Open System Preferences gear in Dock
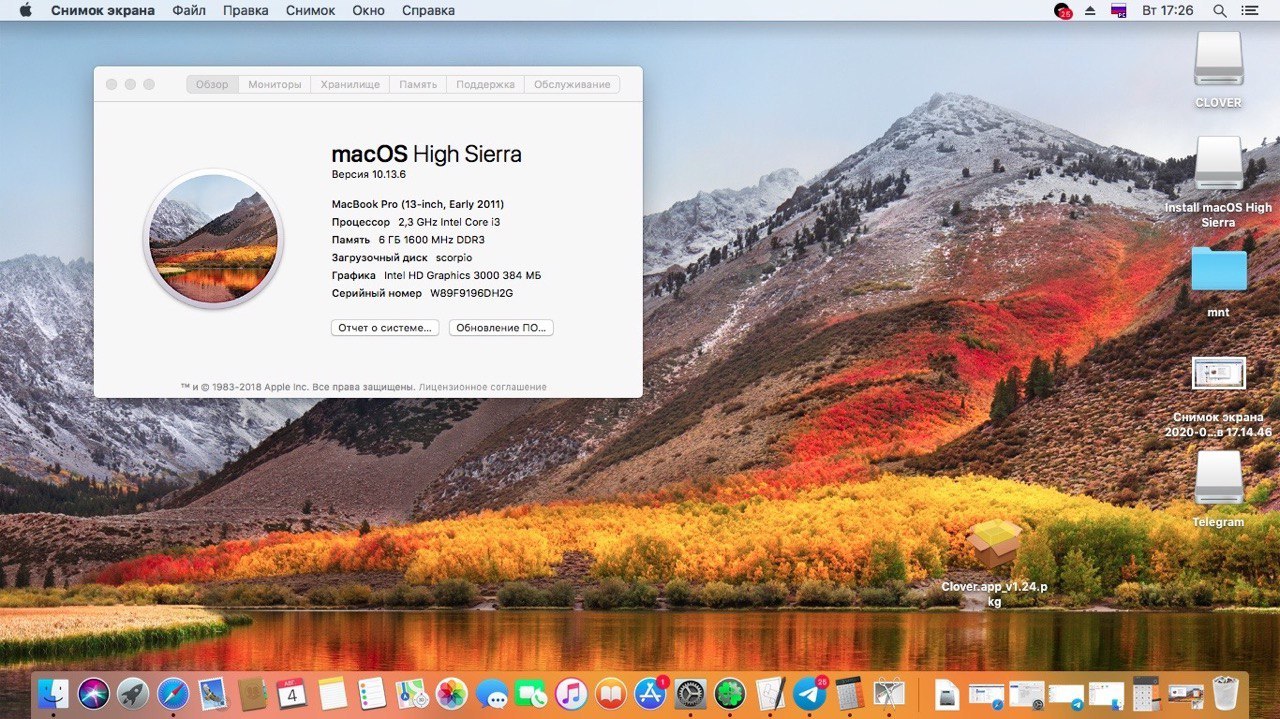This screenshot has height=719, width=1280. pos(690,693)
